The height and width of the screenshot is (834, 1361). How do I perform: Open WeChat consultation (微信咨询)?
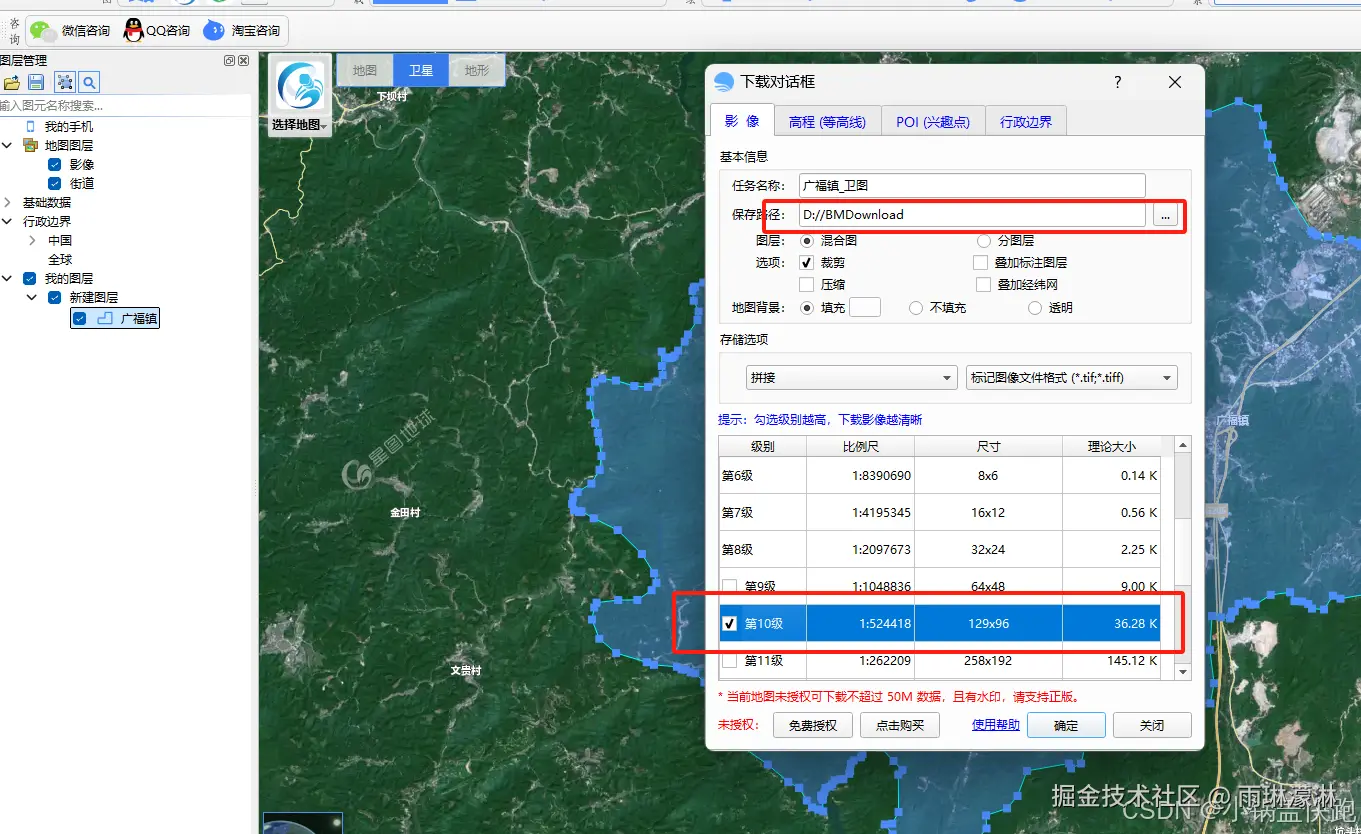(71, 31)
